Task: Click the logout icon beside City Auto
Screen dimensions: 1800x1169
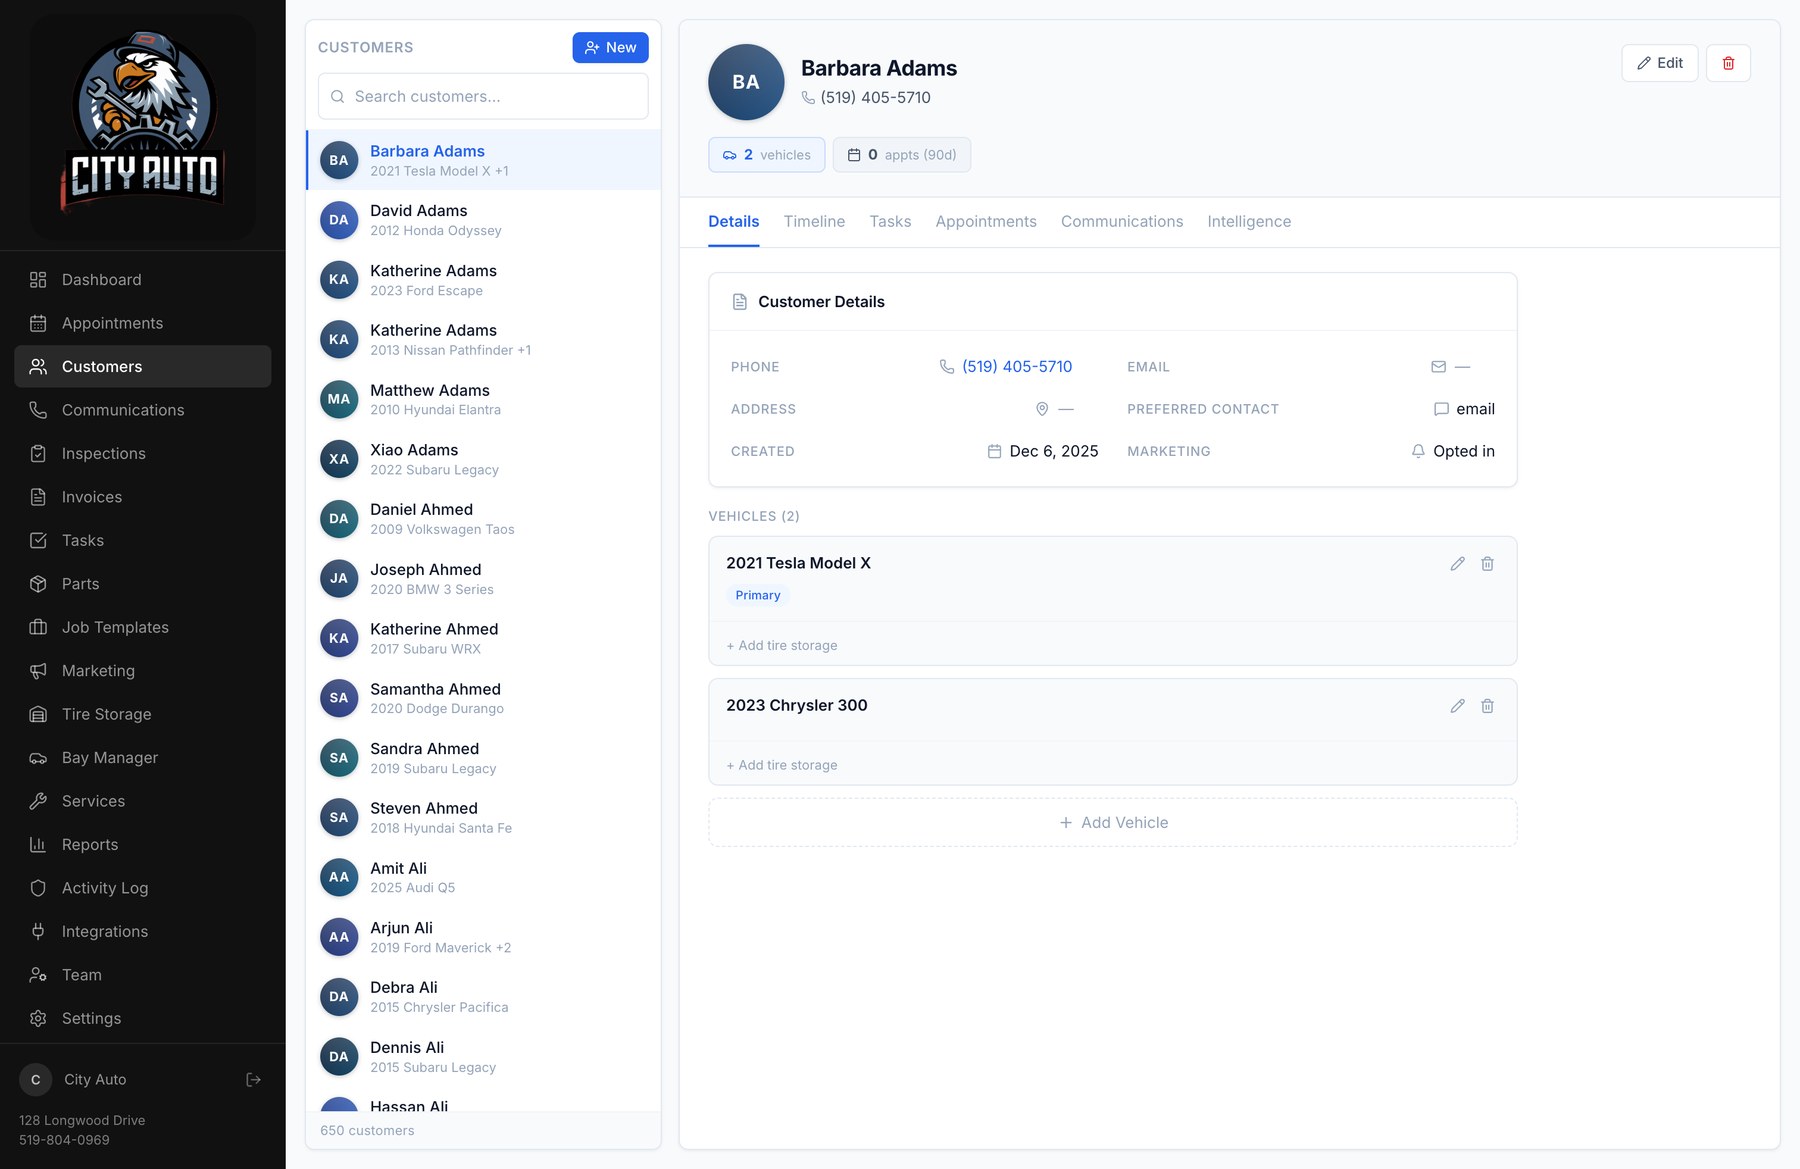Action: 253,1079
